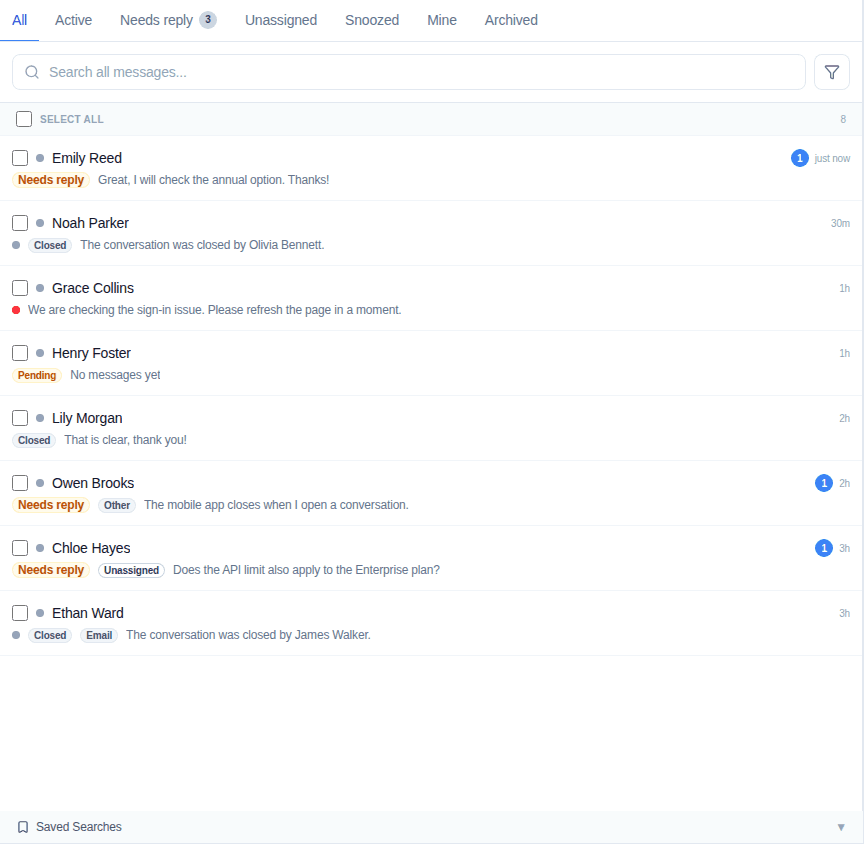Click the Other tag on Owen Brooks
Image resolution: width=864 pixels, height=844 pixels.
tap(117, 505)
